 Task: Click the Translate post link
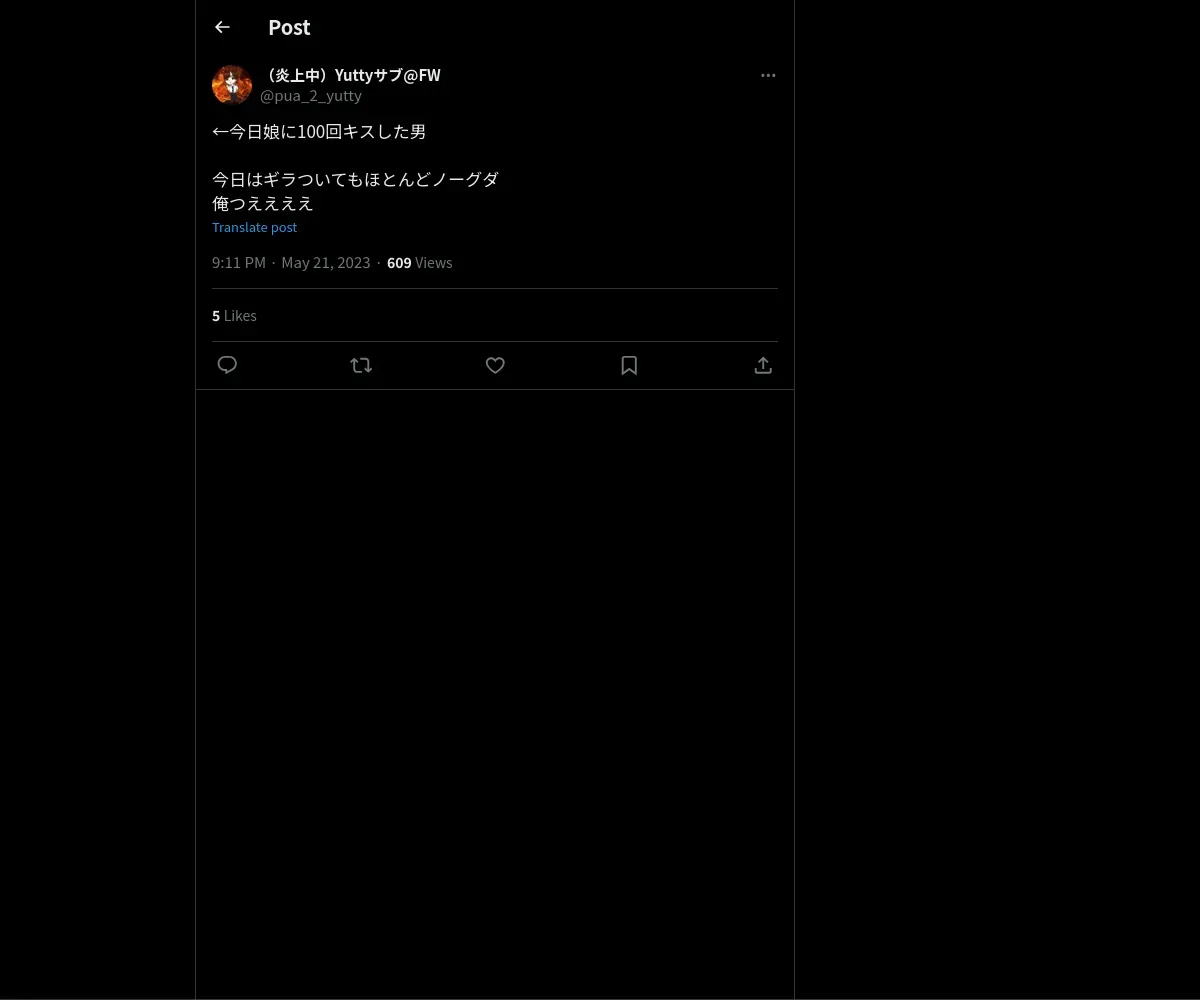coord(254,227)
